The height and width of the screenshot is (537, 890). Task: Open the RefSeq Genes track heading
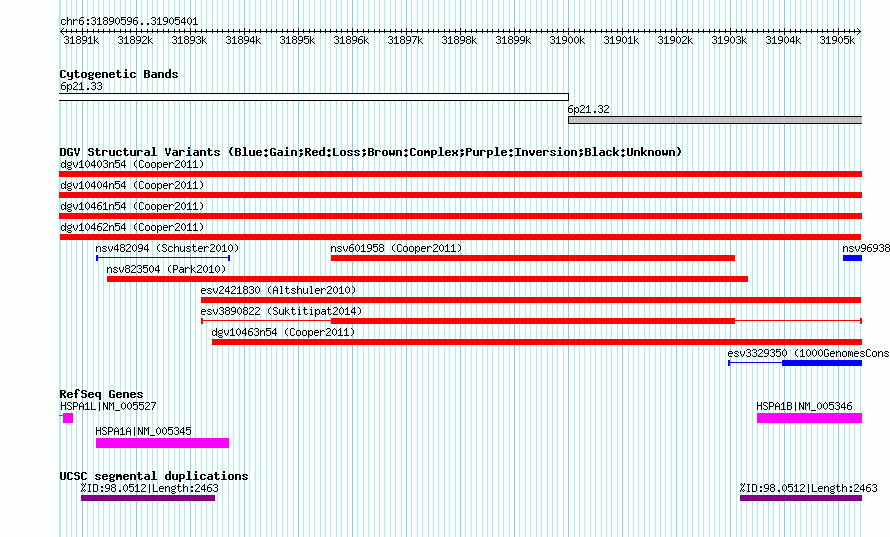[x=101, y=394]
